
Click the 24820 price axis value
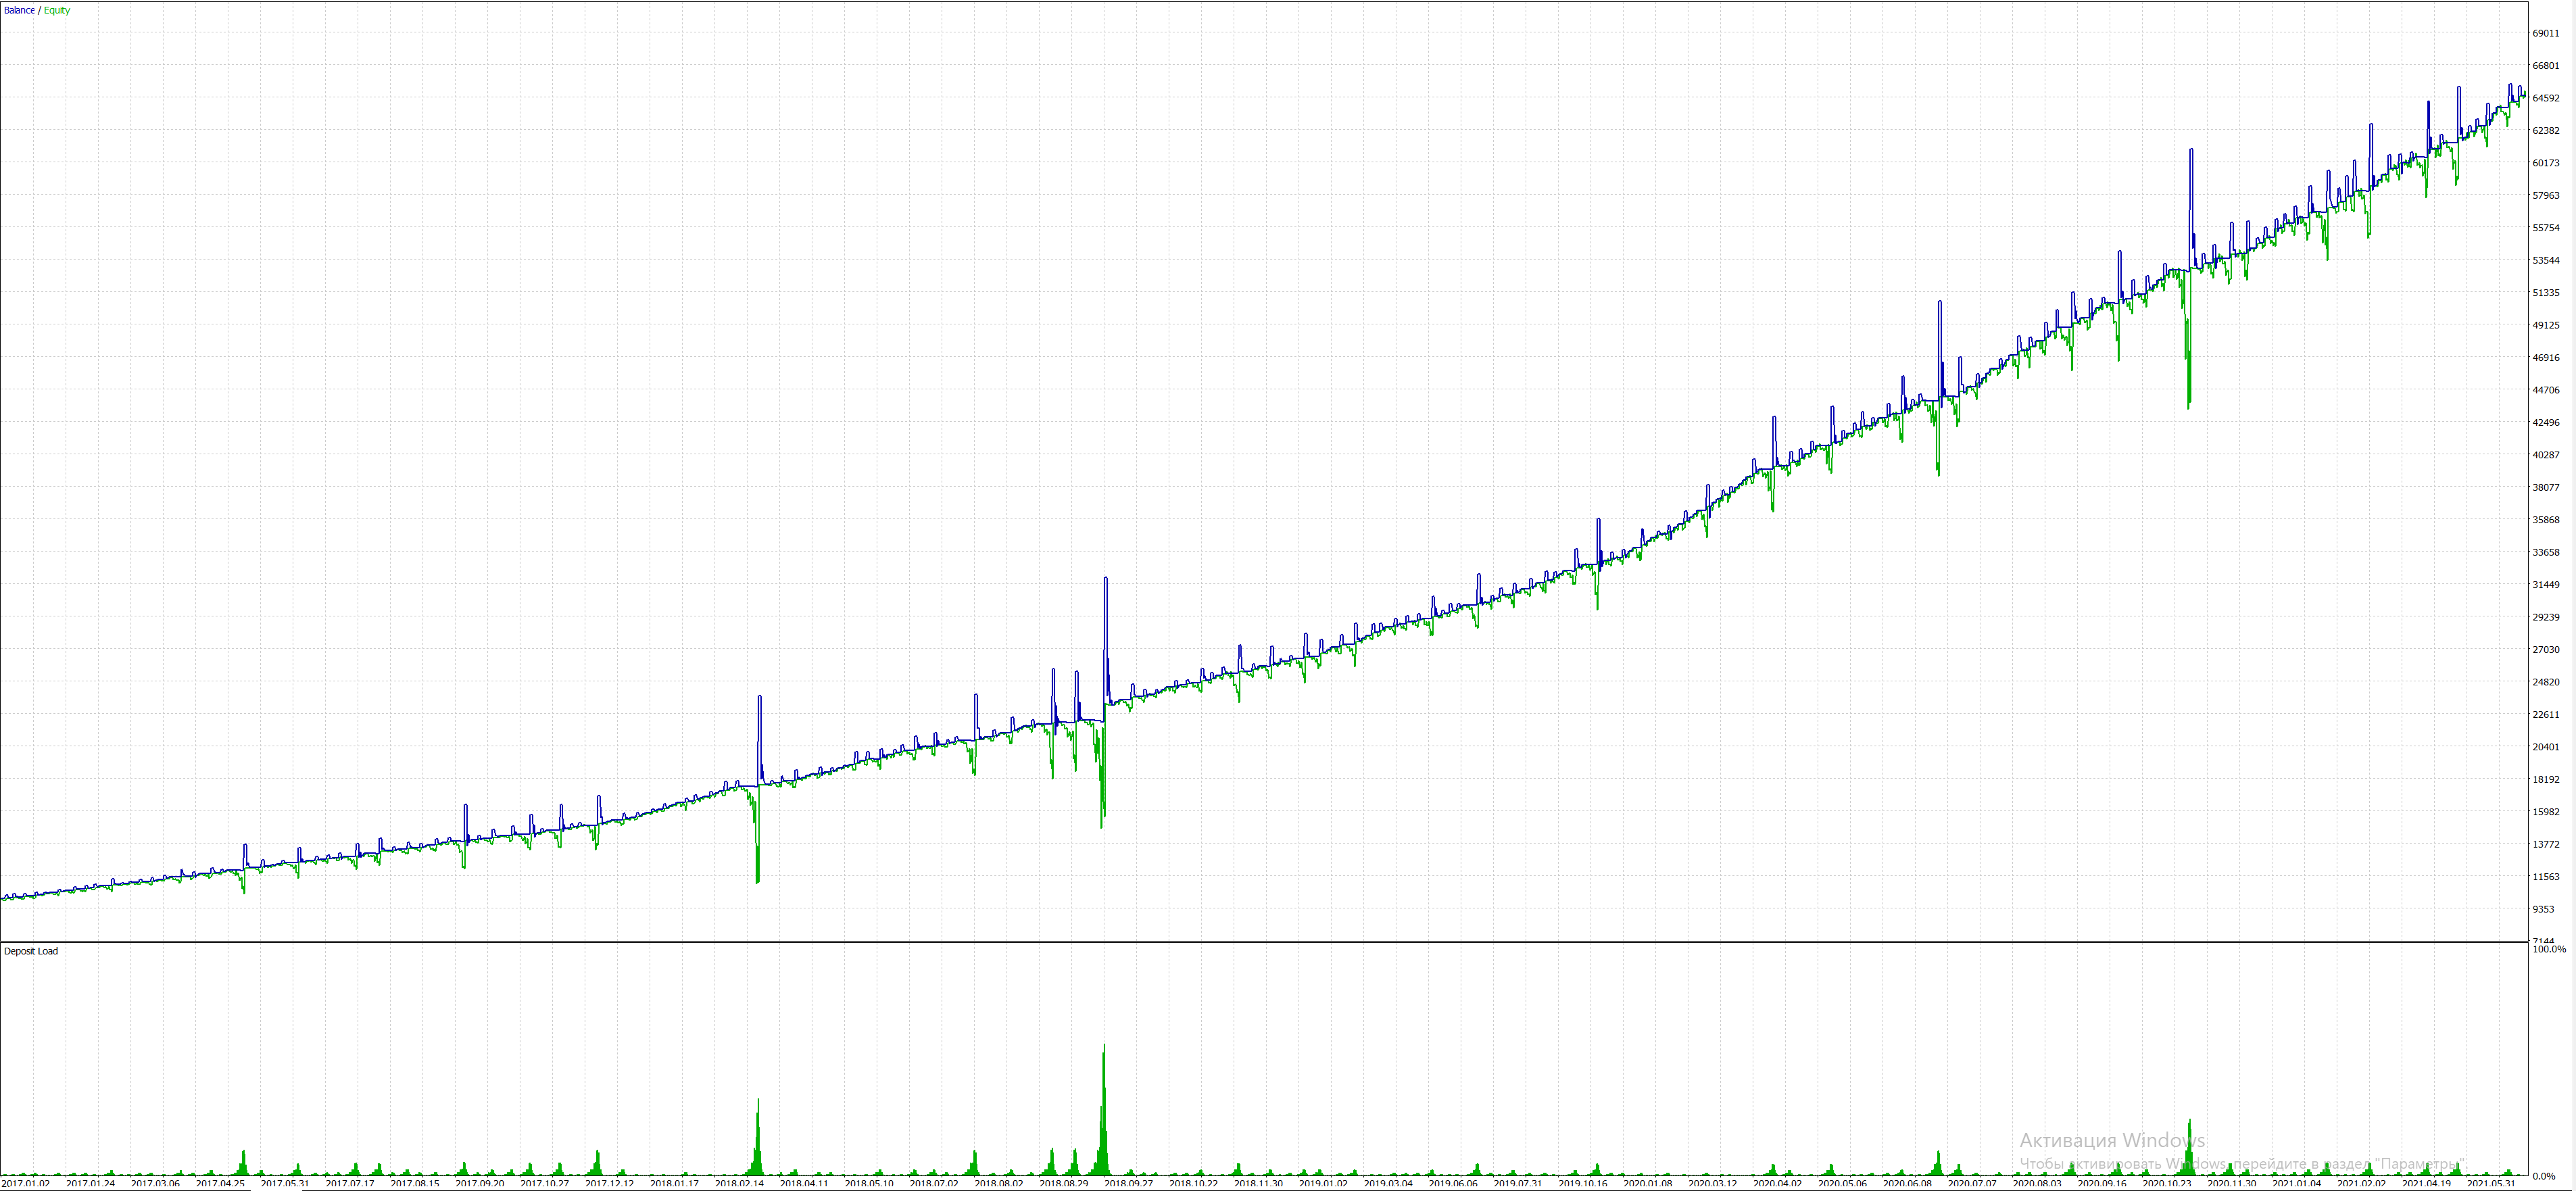(x=2545, y=682)
